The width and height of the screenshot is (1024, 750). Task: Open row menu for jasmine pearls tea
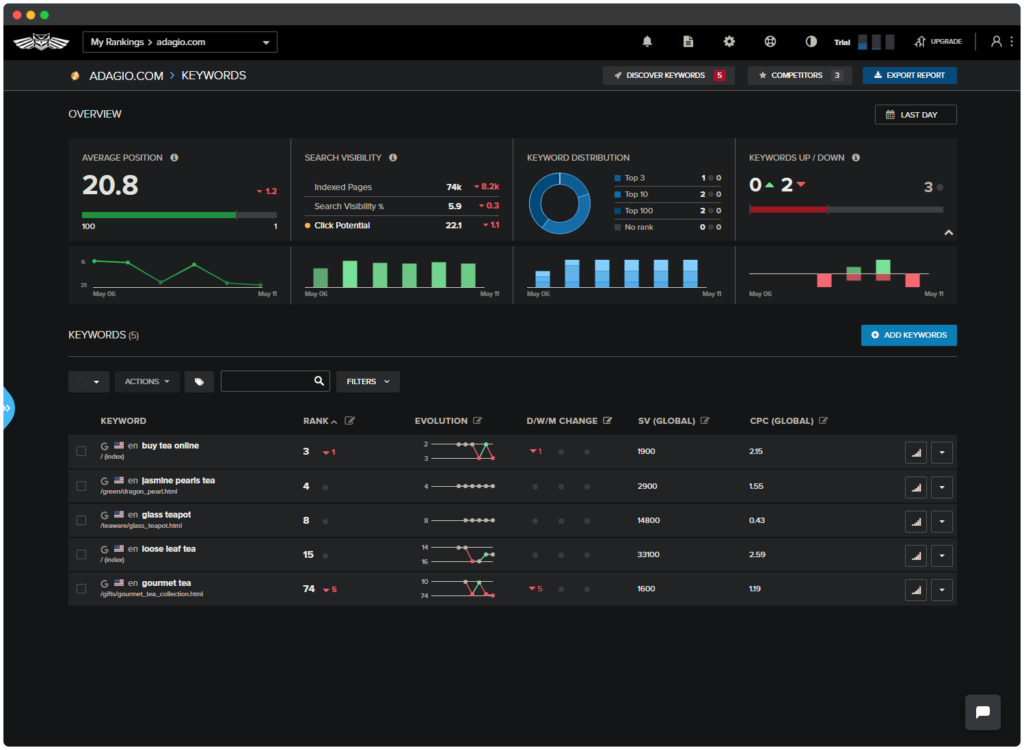[942, 487]
